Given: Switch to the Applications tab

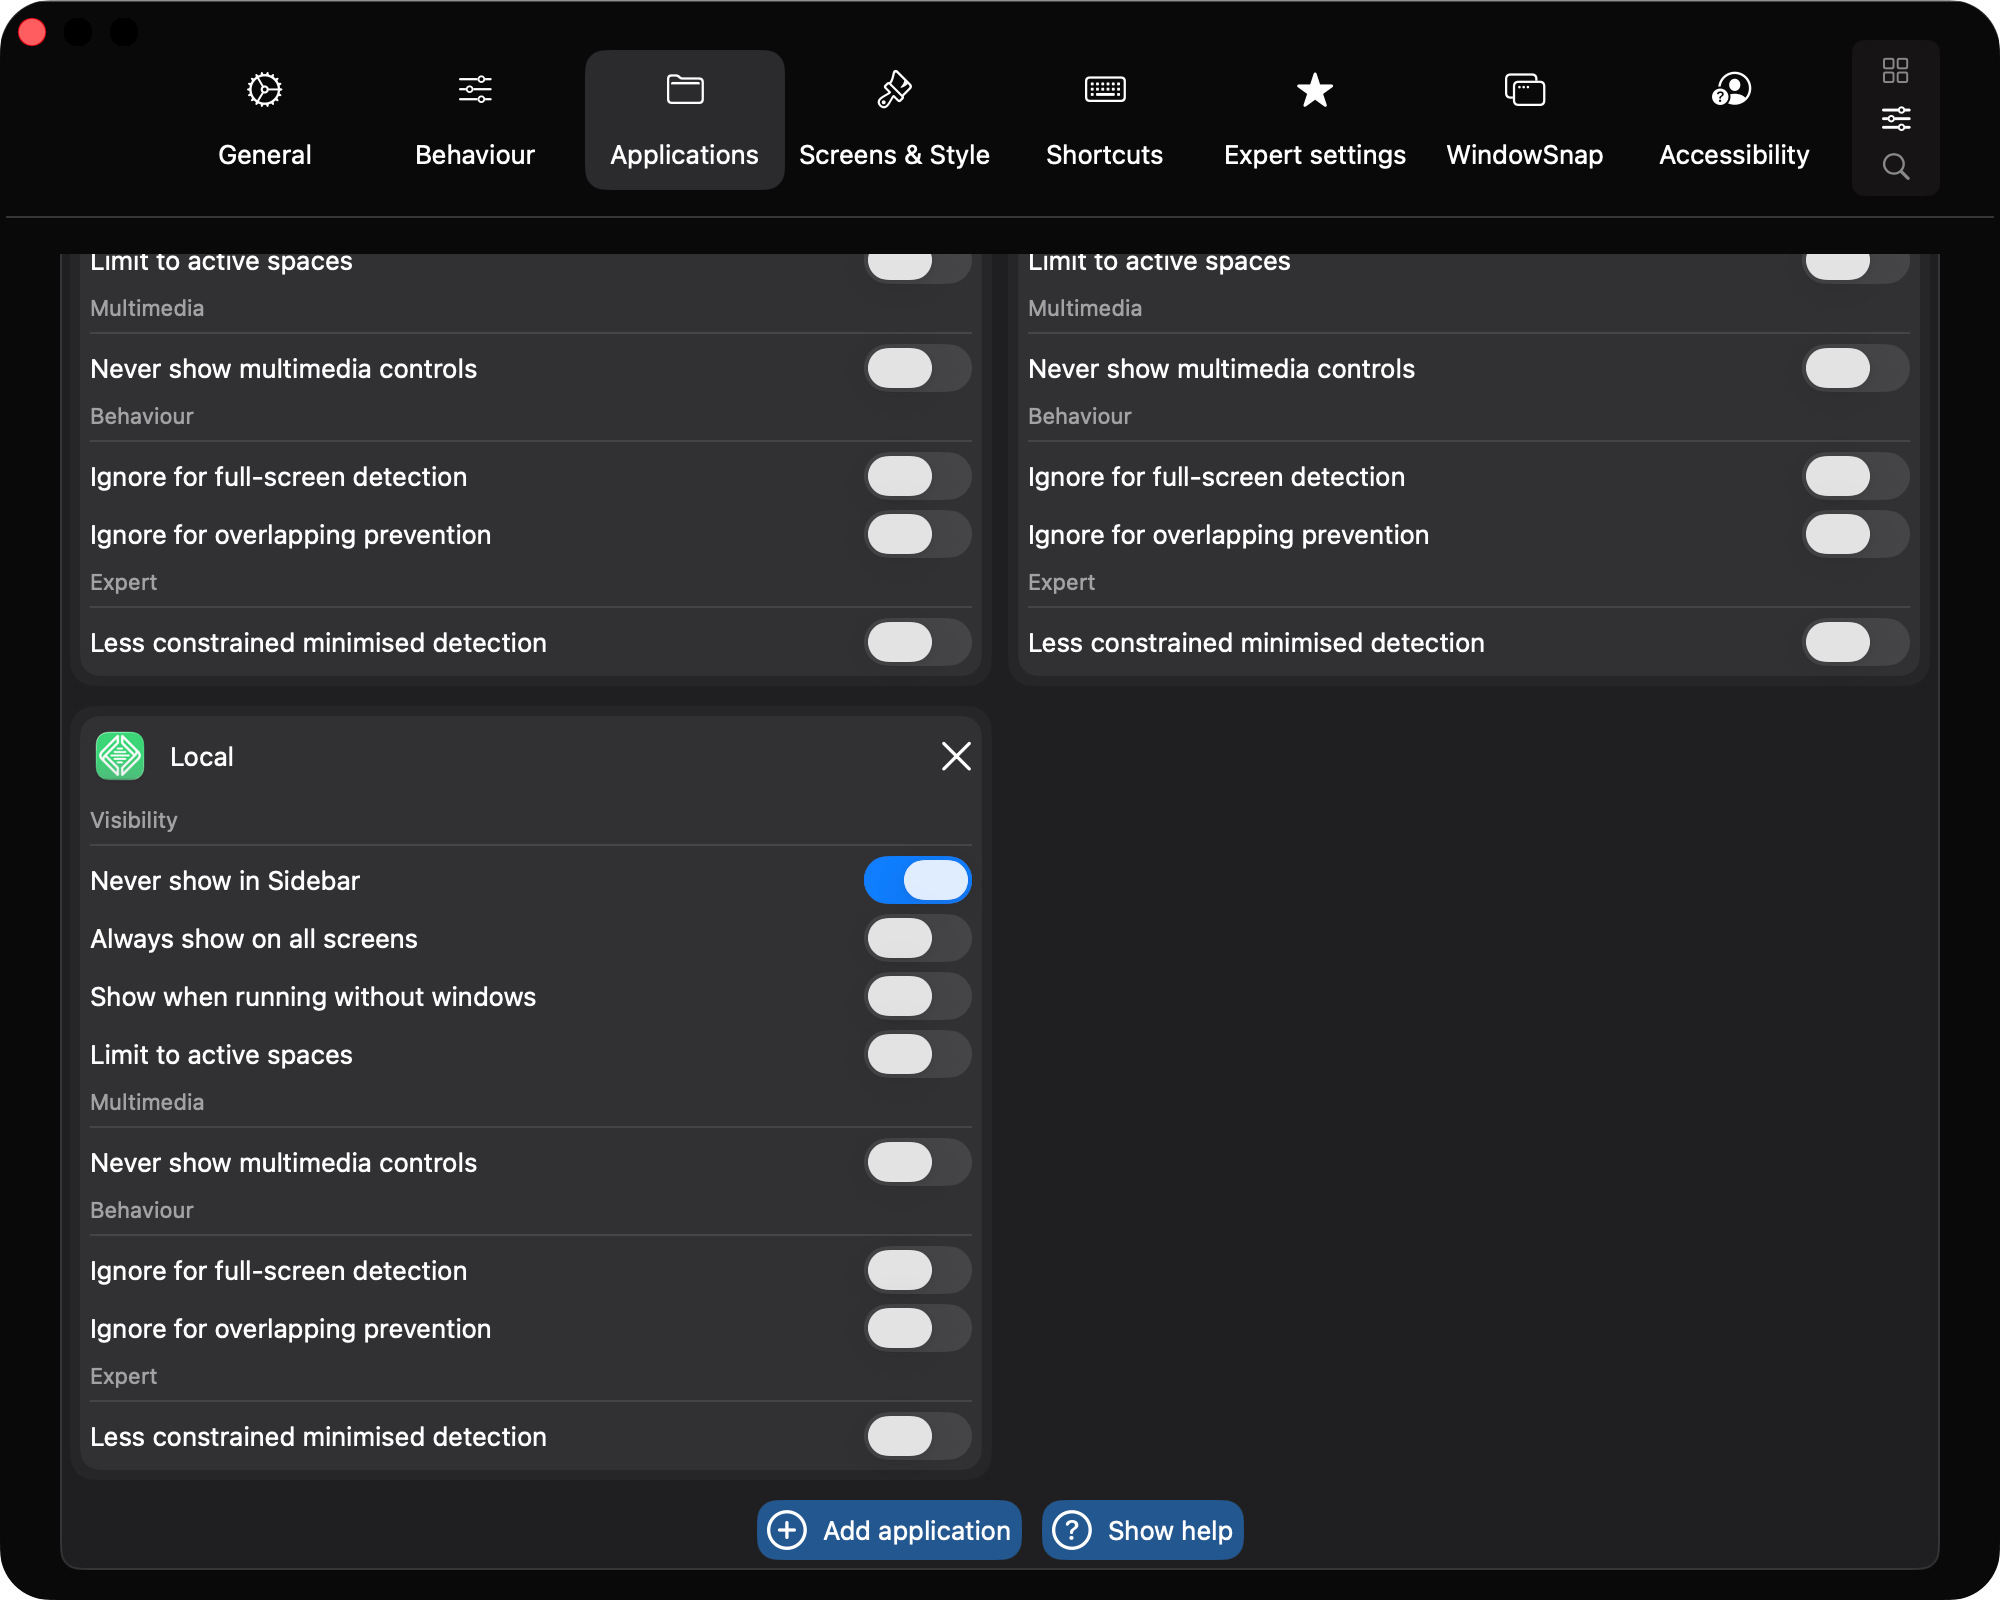Looking at the screenshot, I should click(x=684, y=120).
